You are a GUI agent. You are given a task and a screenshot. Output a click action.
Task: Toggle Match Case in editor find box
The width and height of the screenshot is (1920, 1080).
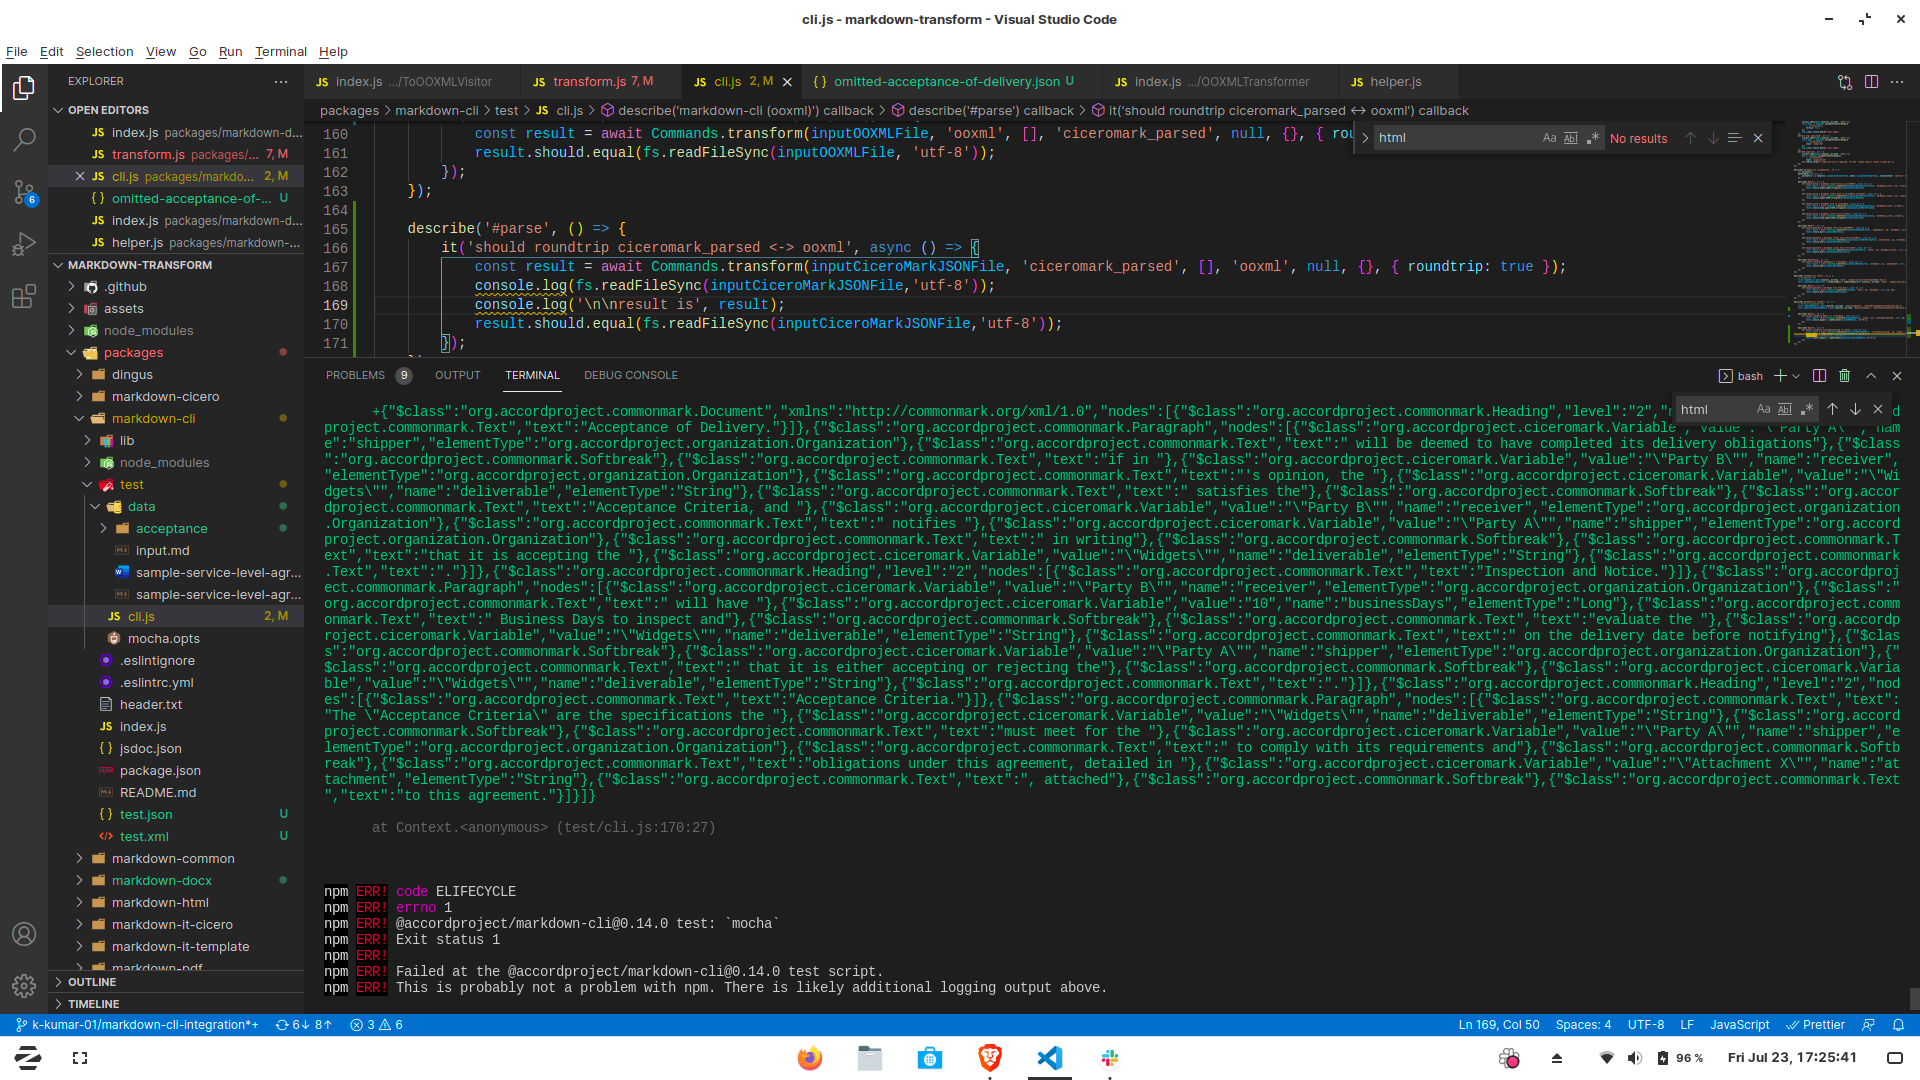click(1549, 138)
